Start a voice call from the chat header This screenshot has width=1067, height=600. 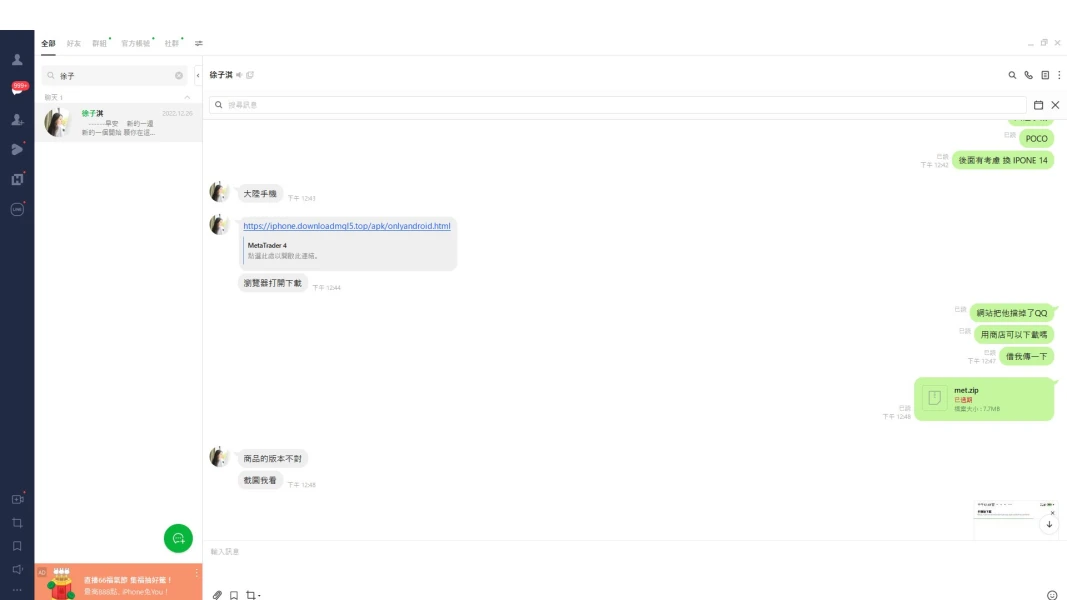(x=1027, y=74)
